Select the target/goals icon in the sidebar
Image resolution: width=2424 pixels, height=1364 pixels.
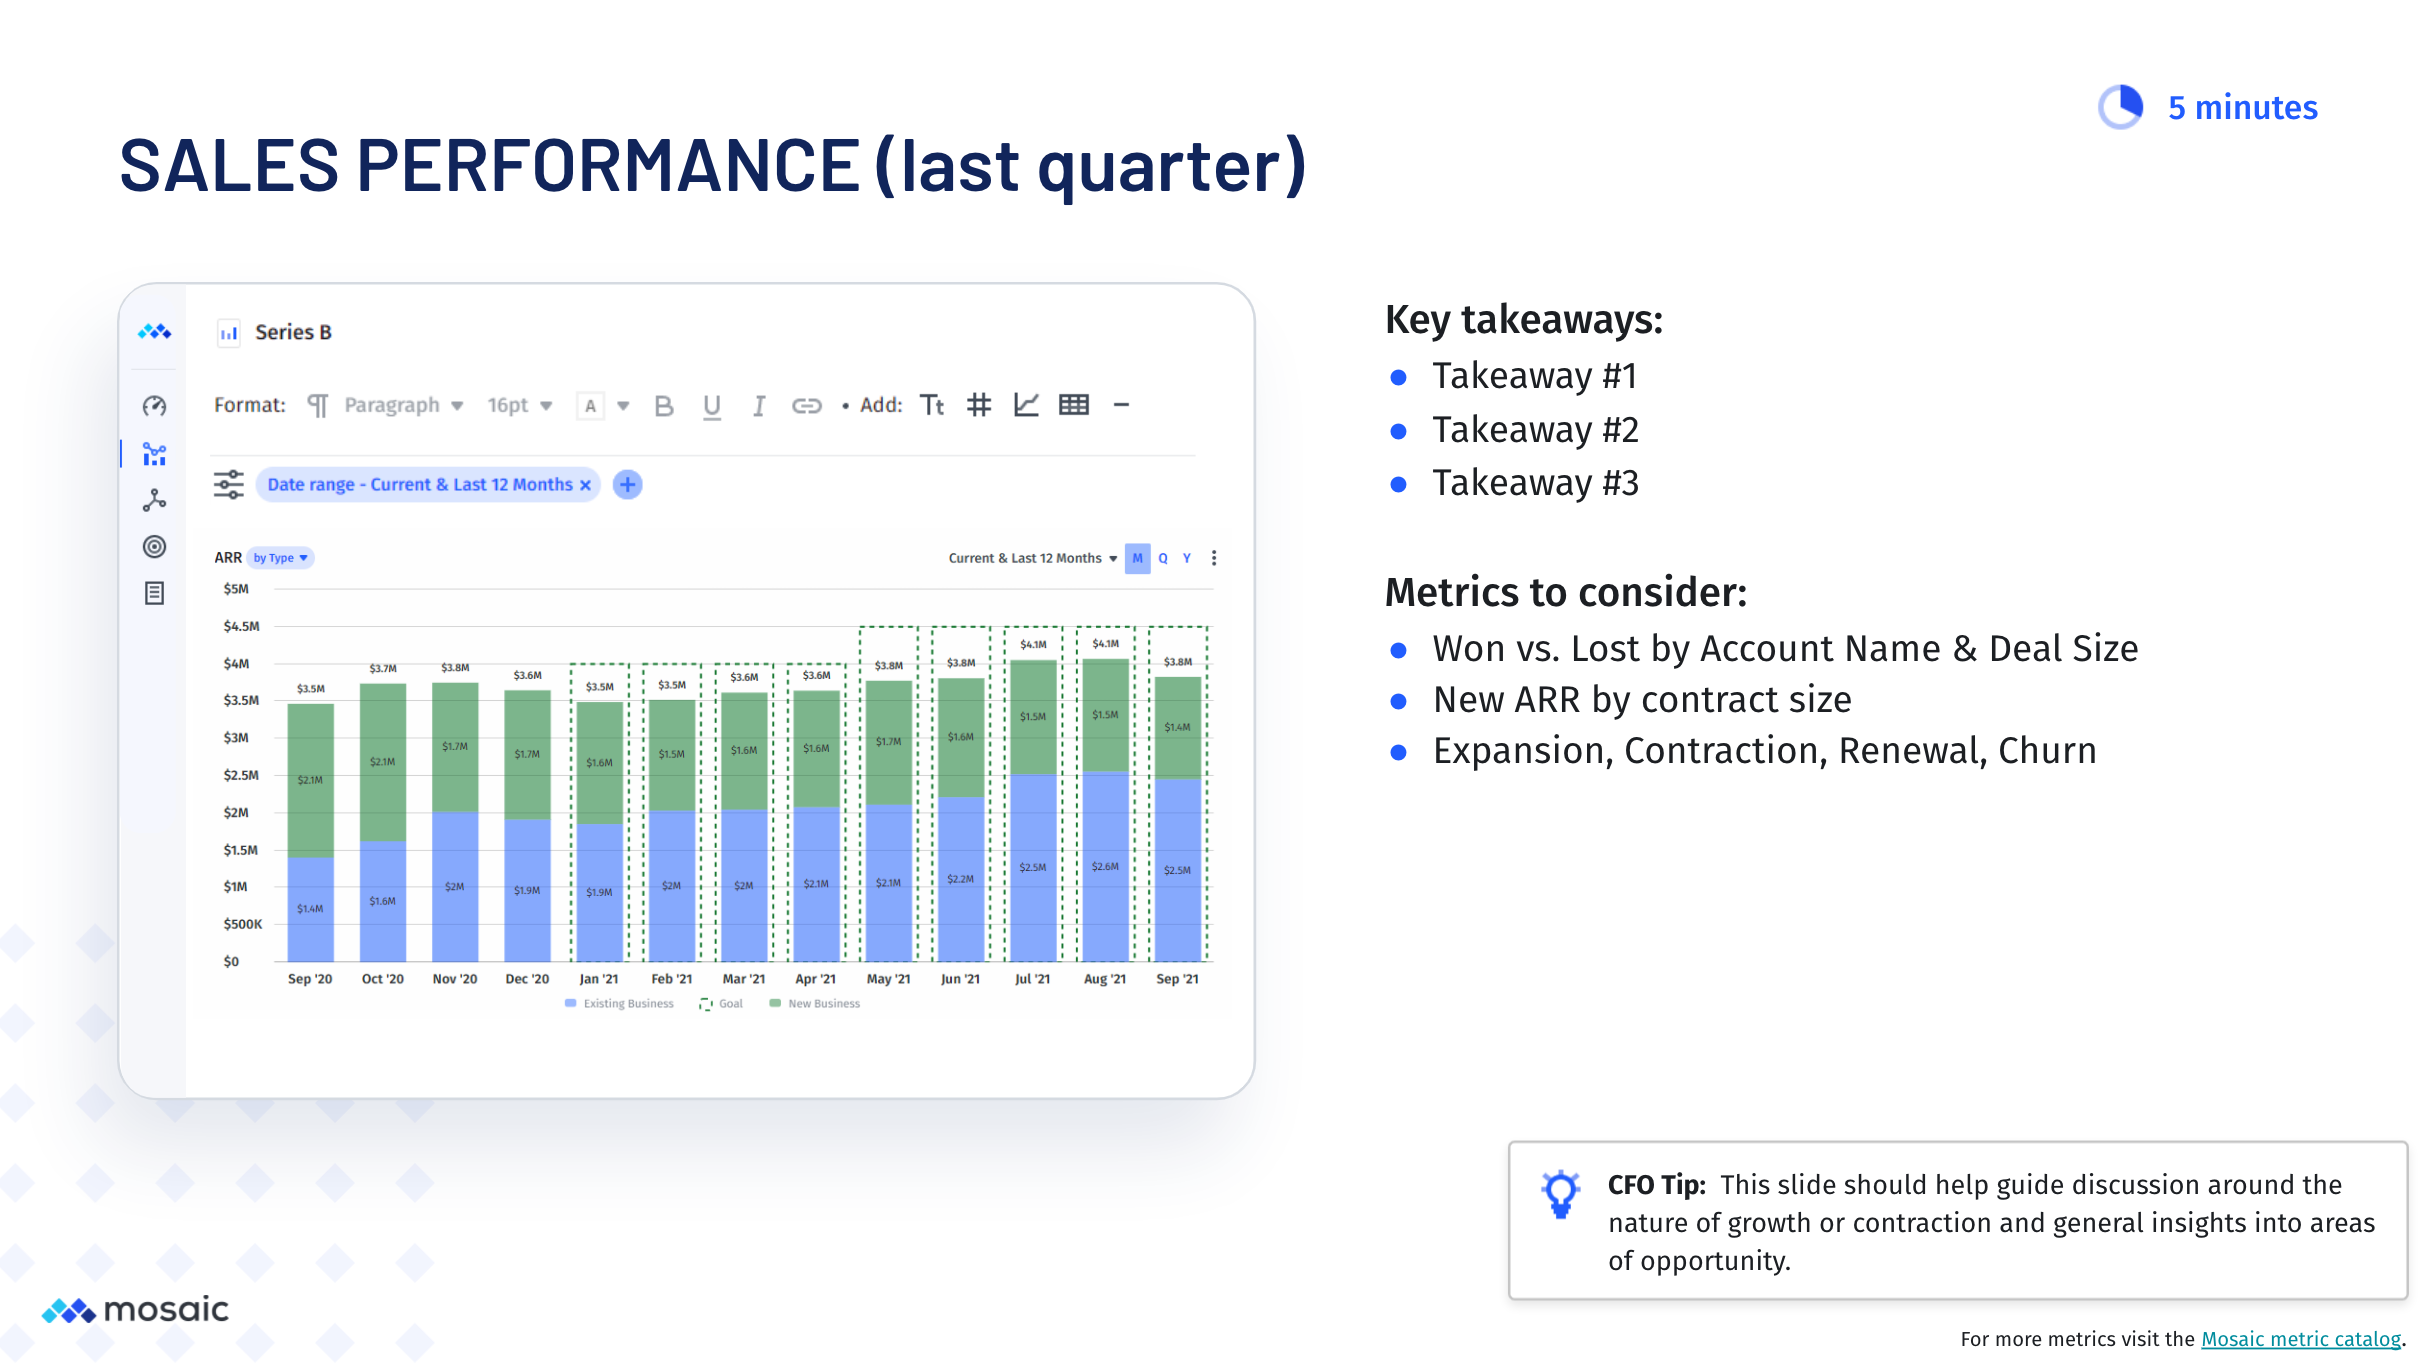pos(154,546)
